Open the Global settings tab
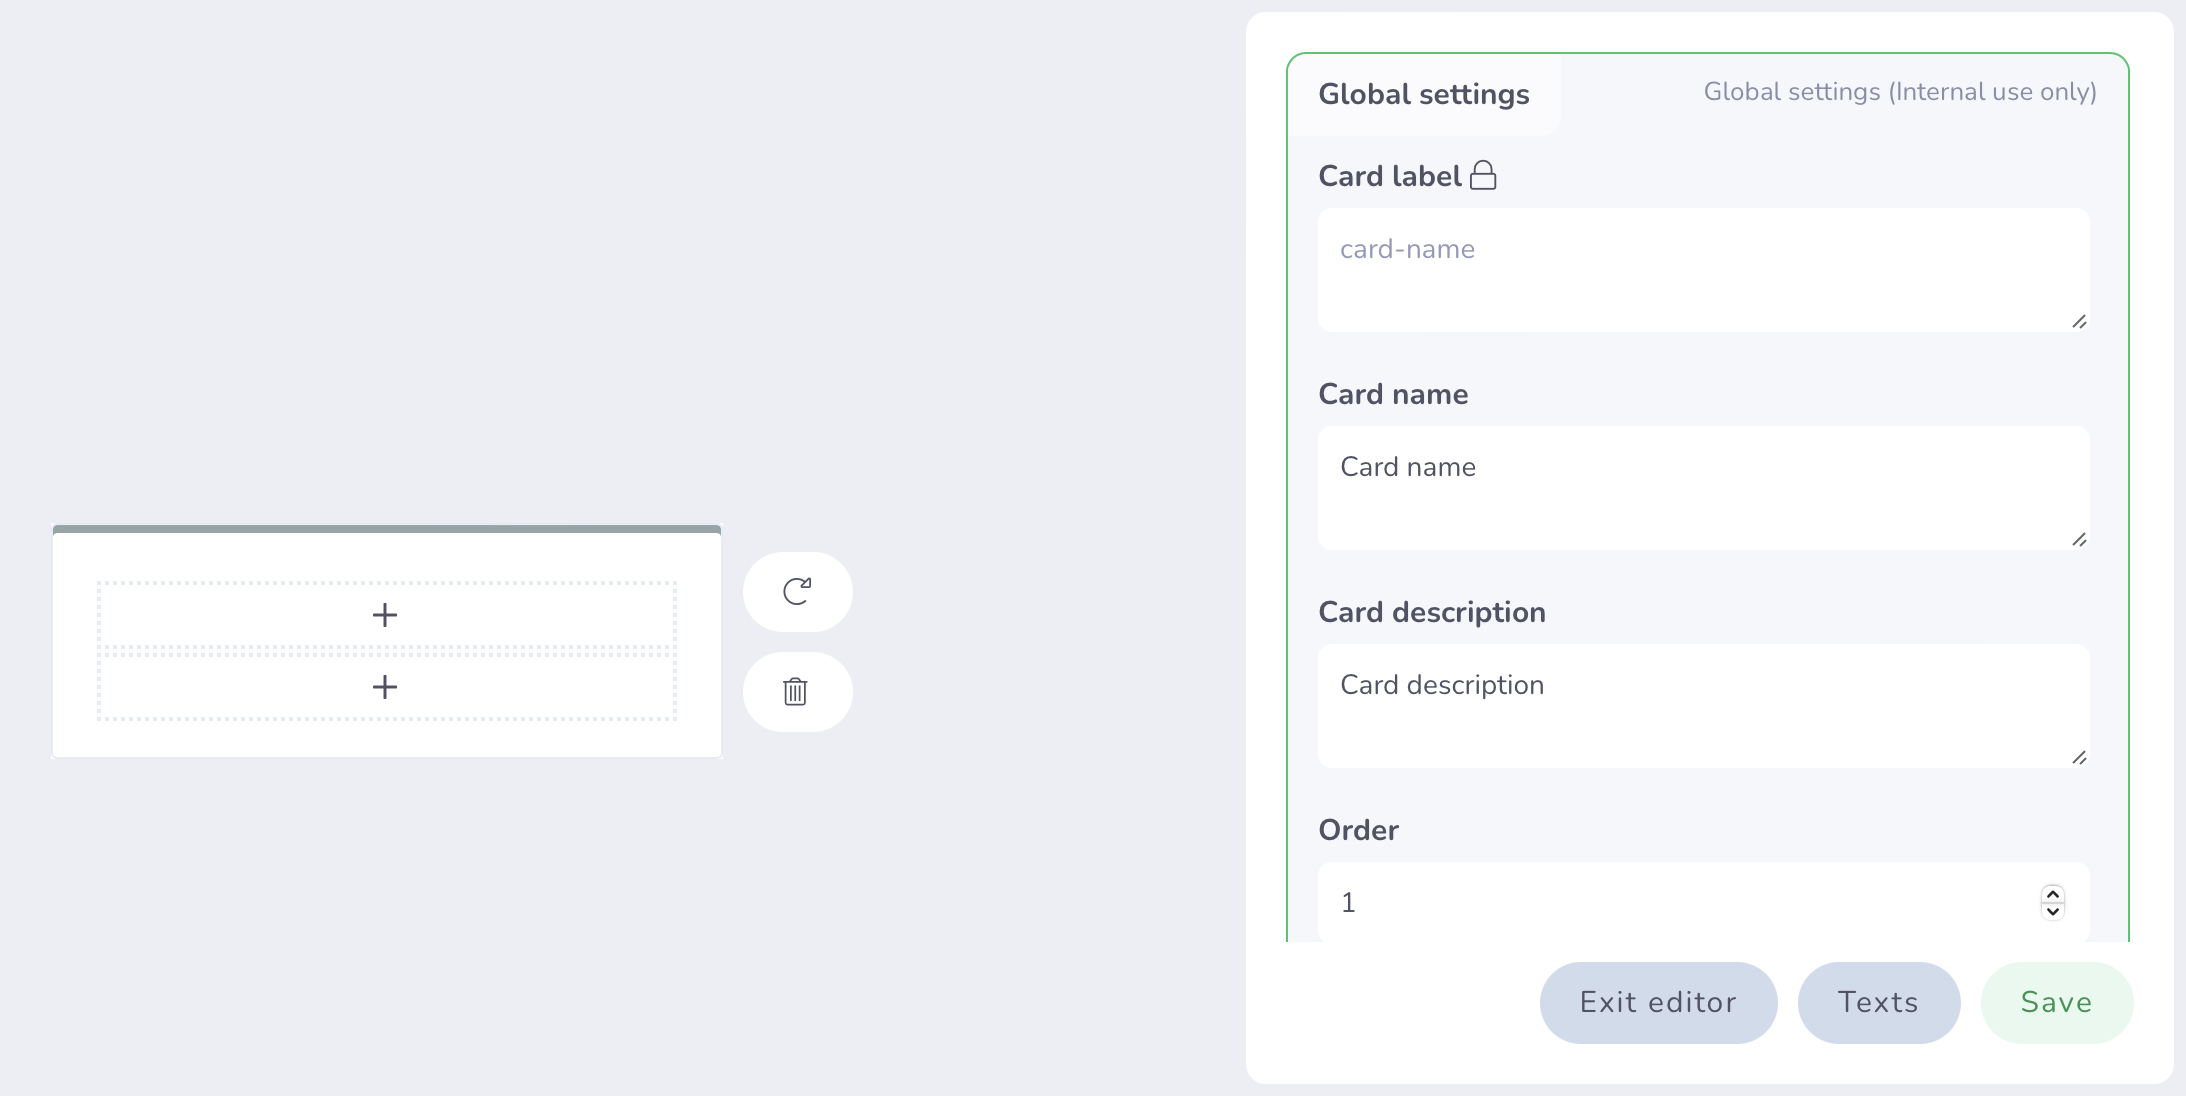This screenshot has height=1096, width=2186. 1424,94
